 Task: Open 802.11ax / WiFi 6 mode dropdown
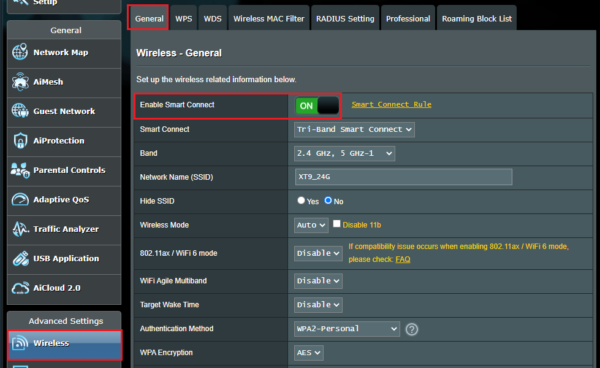(x=318, y=253)
